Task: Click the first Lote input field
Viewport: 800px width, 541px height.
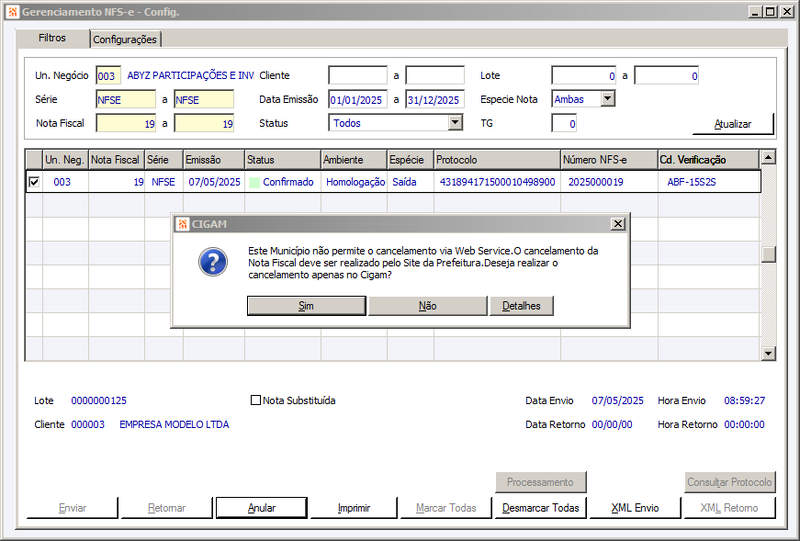Action: click(x=584, y=76)
